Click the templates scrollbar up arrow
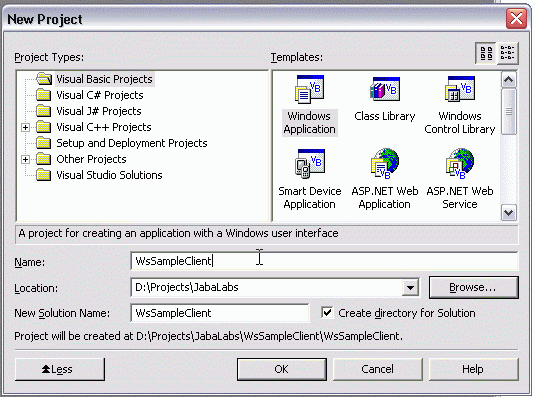535x397 pixels. tap(509, 80)
